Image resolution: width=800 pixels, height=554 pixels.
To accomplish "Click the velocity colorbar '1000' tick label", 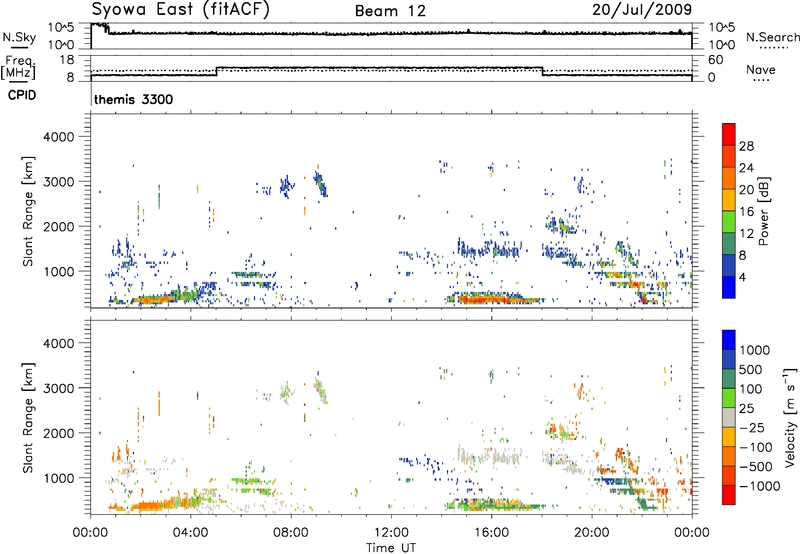I will (x=755, y=350).
